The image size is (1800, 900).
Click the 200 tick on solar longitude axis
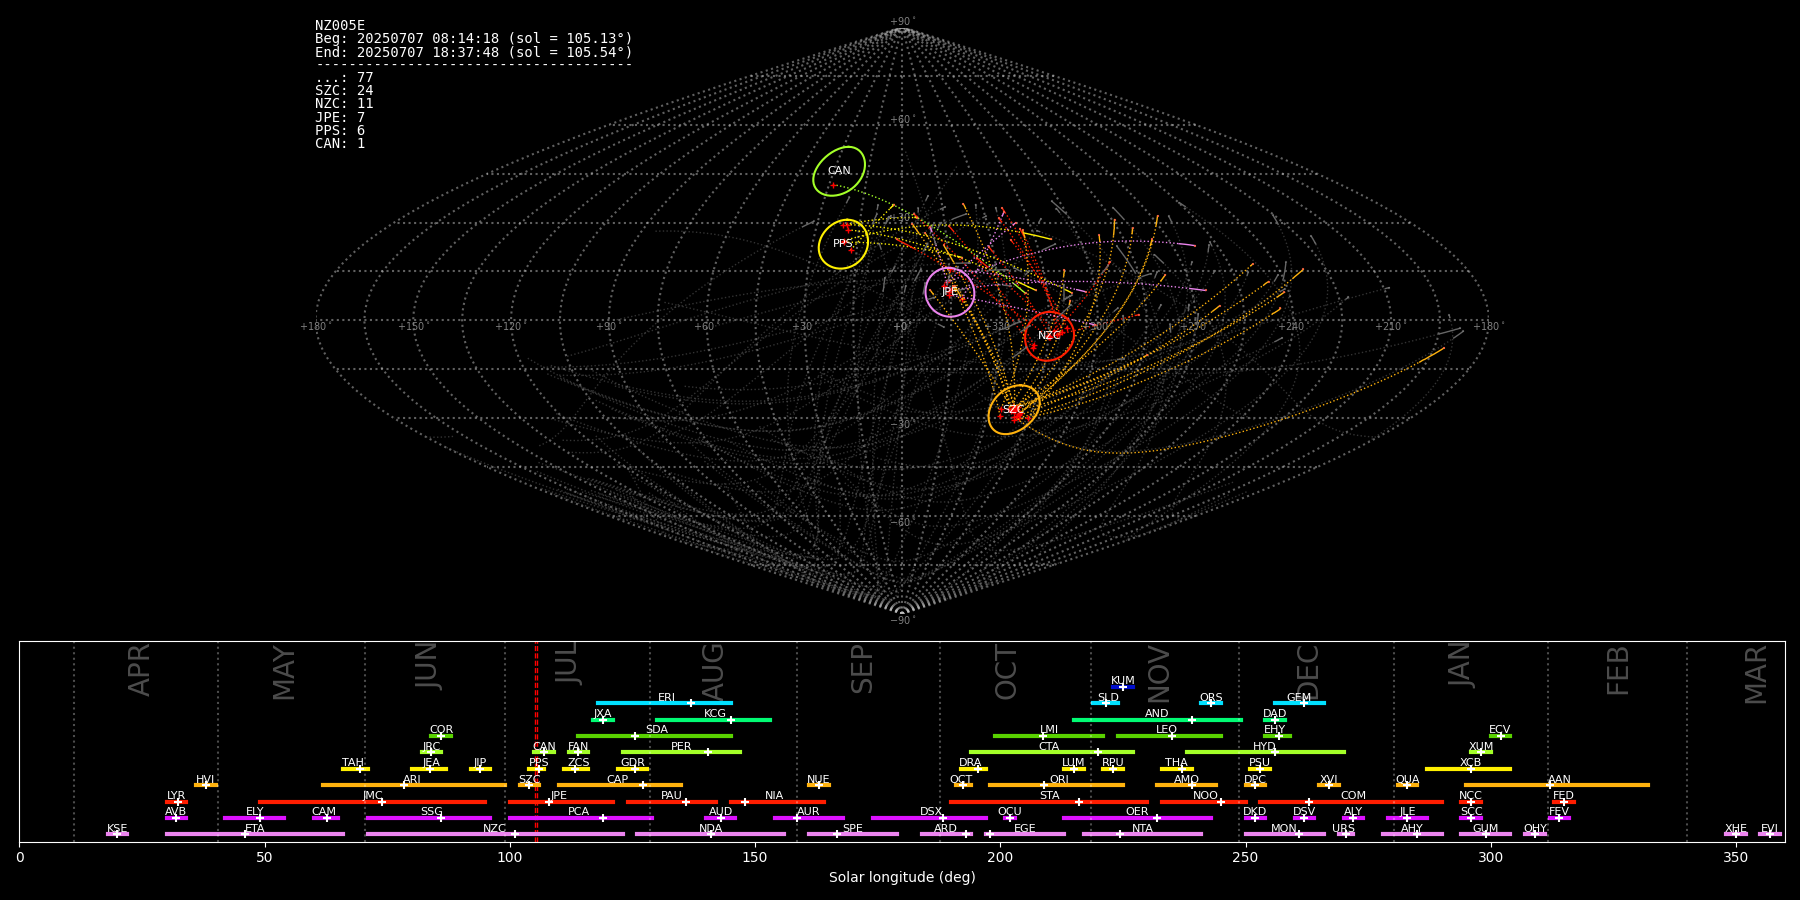pos(1000,857)
